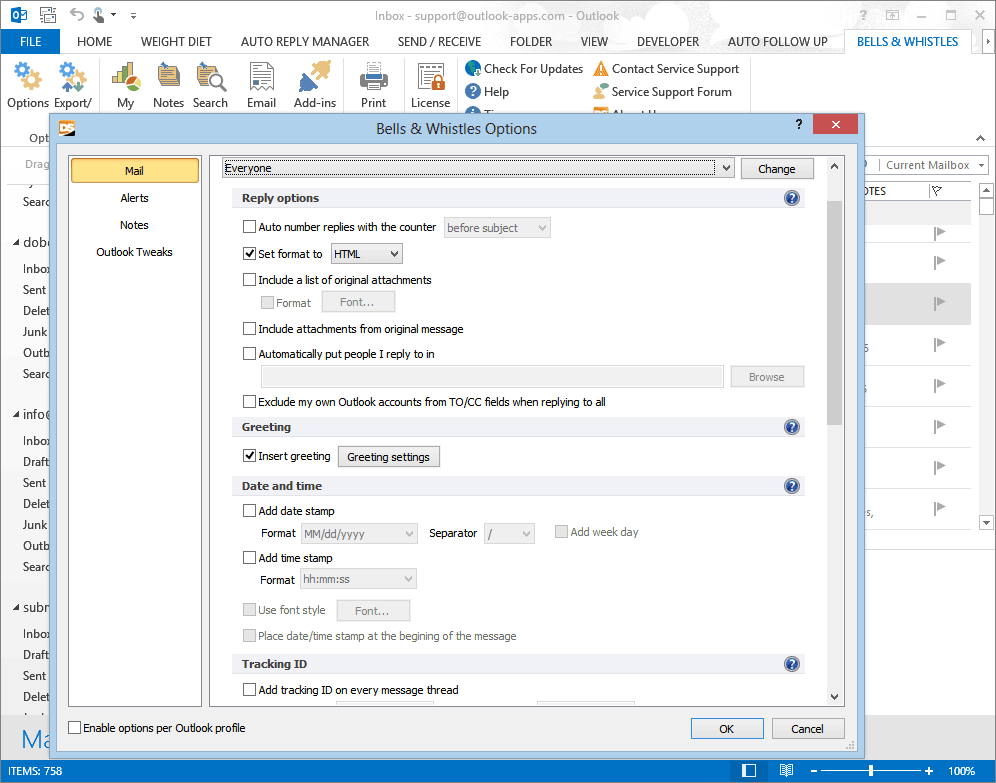Screen dimensions: 996x783
Task: Uncheck the Set format to checkbox
Action: (250, 253)
